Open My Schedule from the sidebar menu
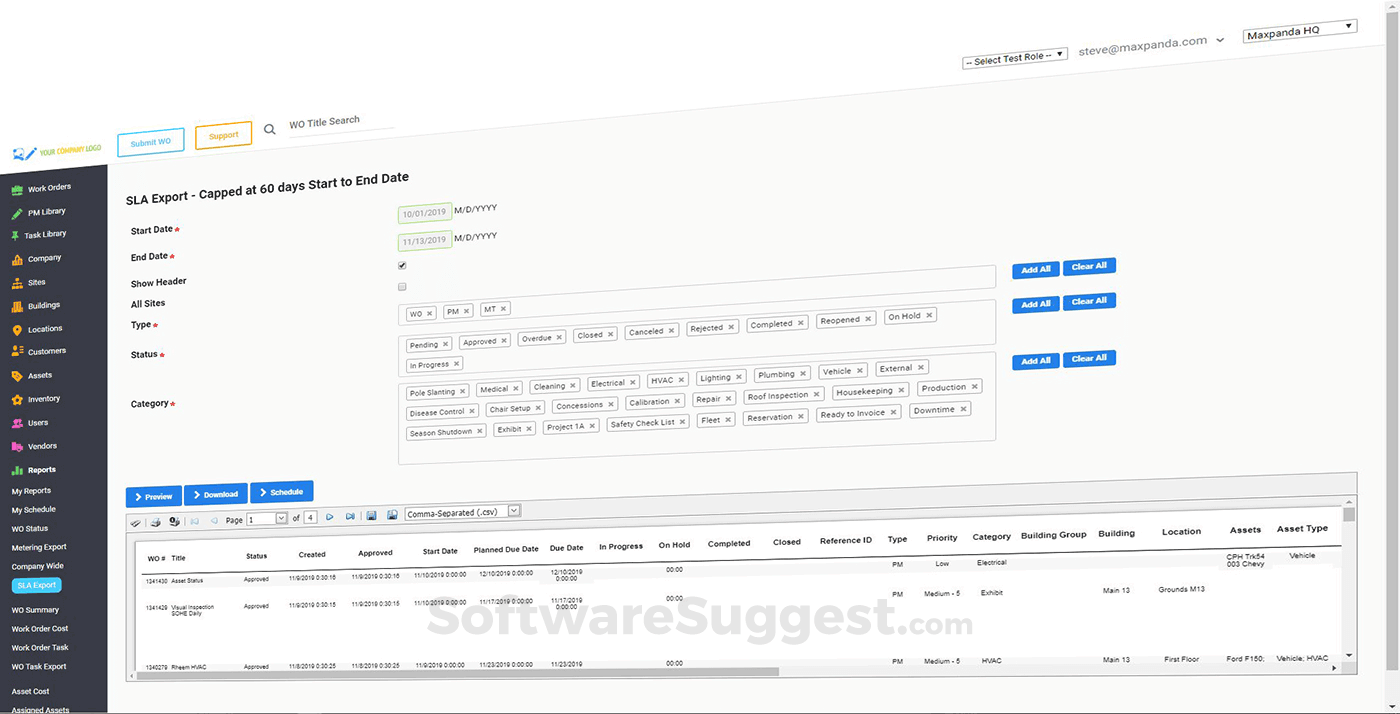Screen dimensions: 1400x714 [36, 510]
